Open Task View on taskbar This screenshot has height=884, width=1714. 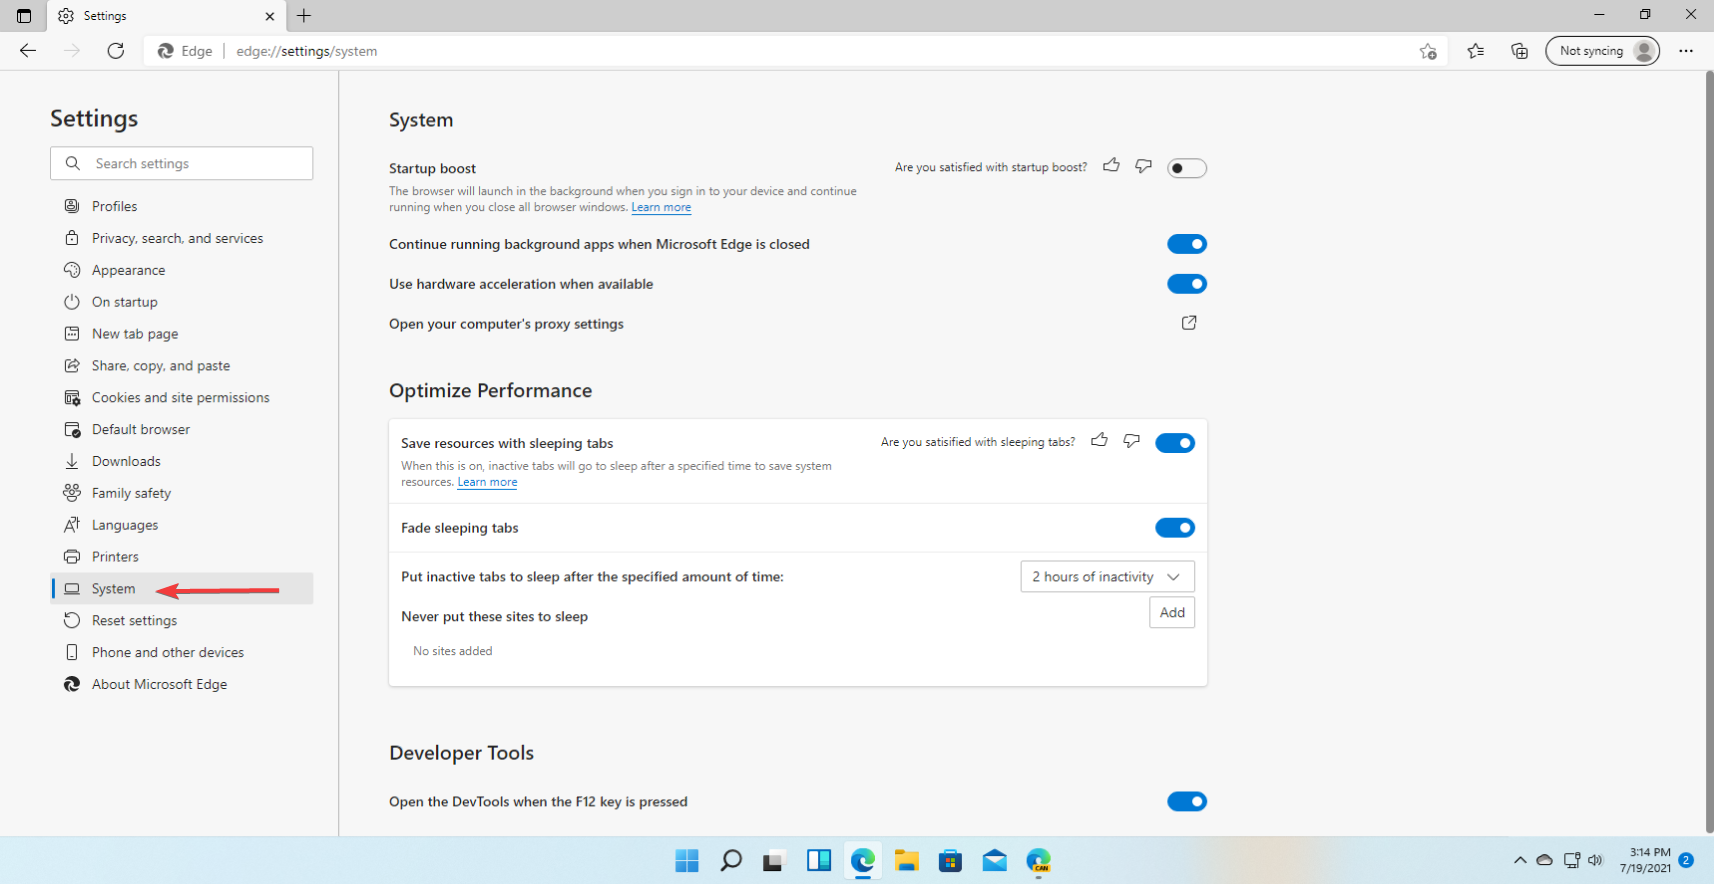click(x=775, y=861)
